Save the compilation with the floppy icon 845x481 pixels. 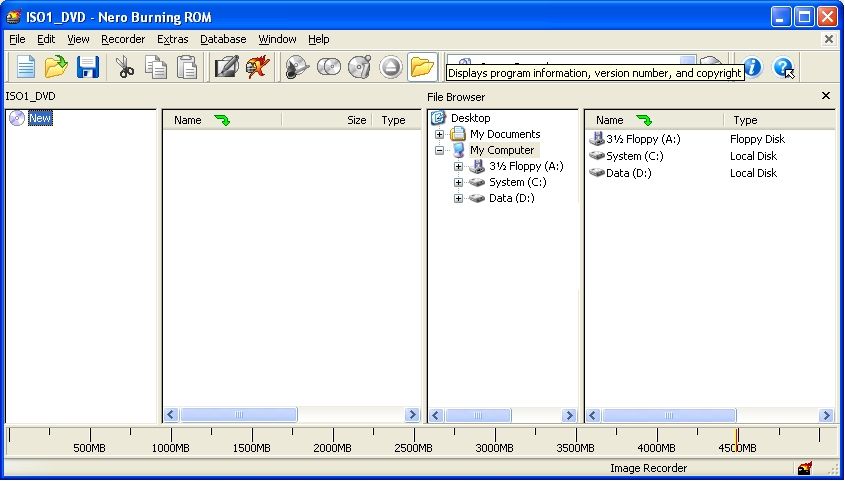click(x=88, y=67)
